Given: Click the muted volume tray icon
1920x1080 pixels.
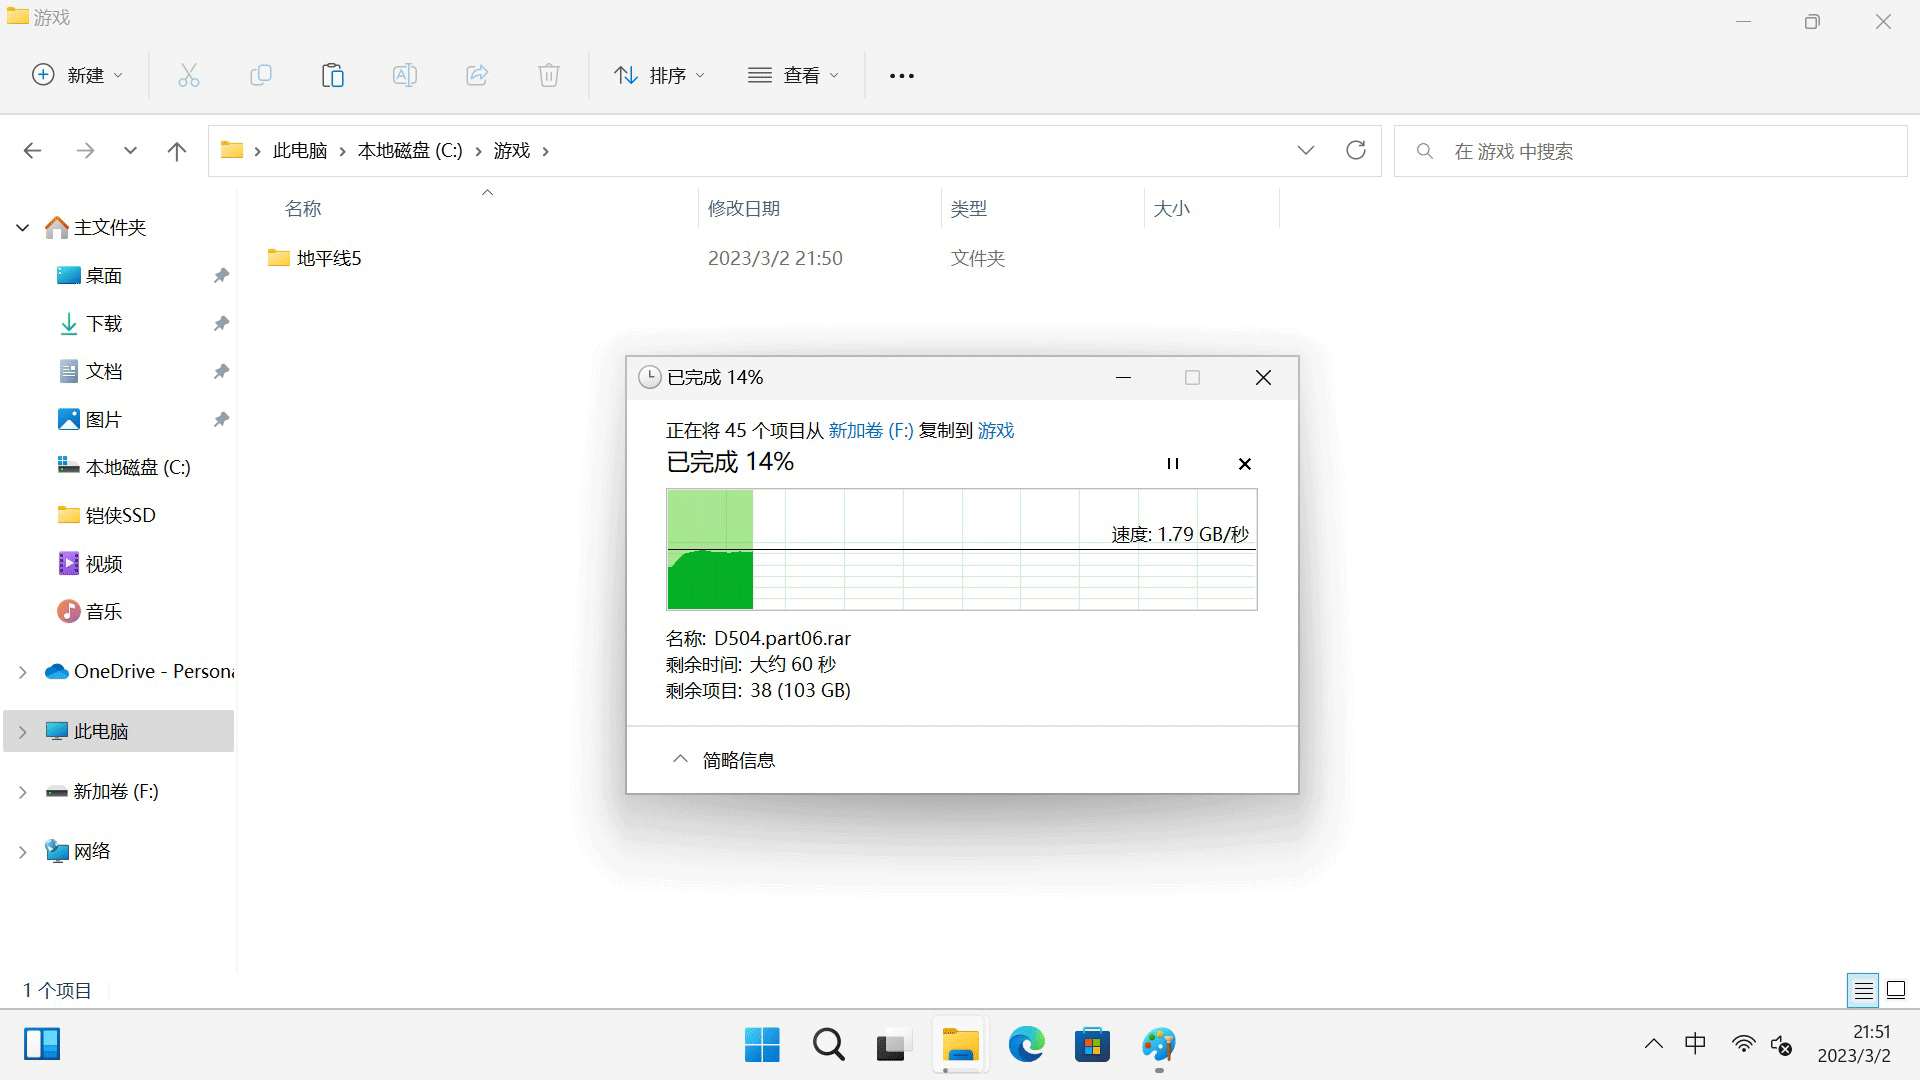Looking at the screenshot, I should click(x=1781, y=1045).
